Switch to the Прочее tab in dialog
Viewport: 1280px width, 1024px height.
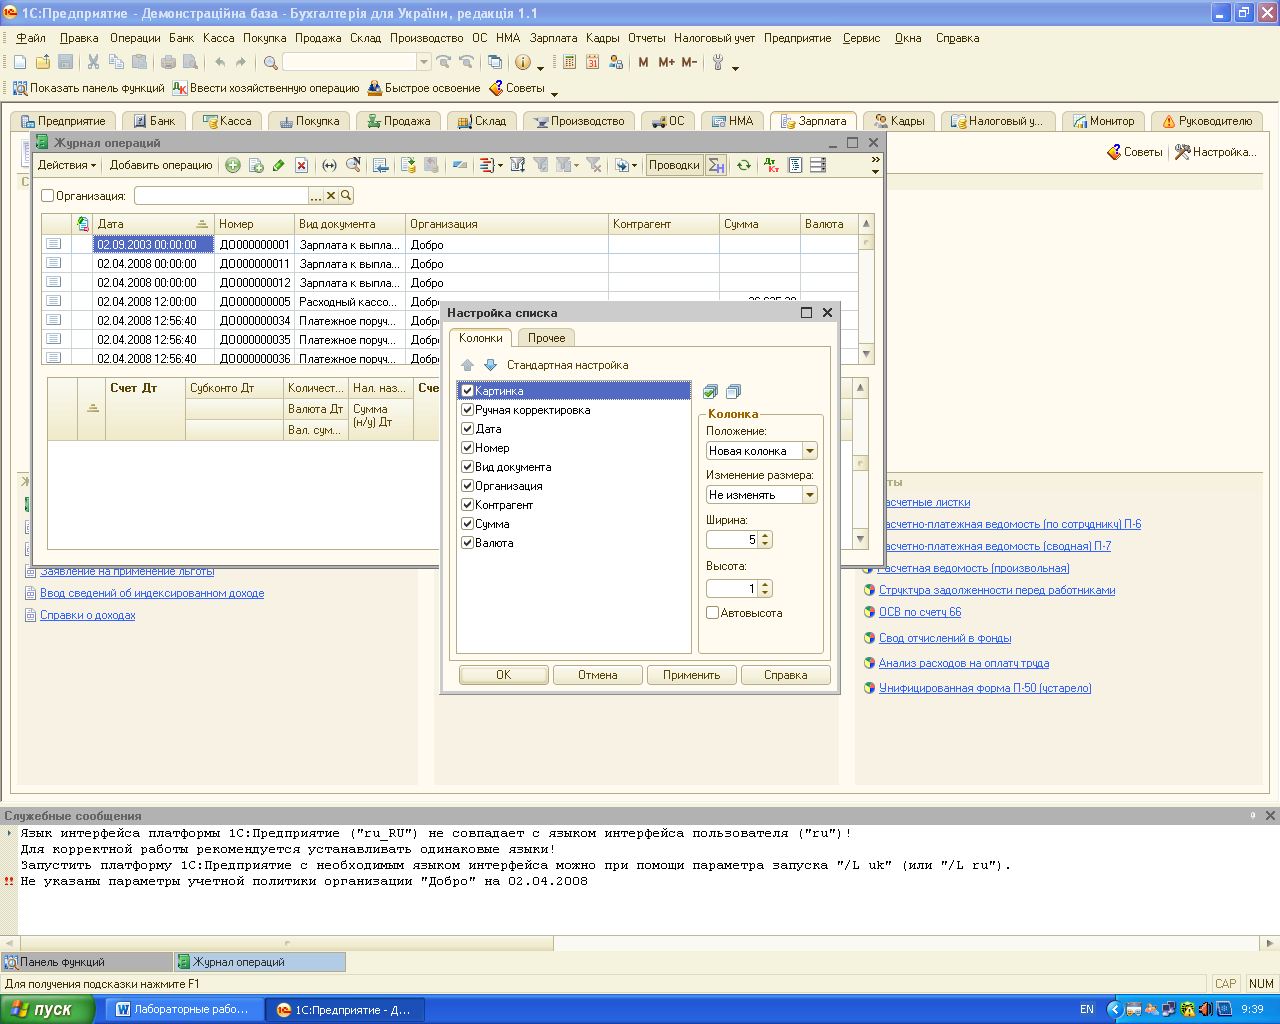547,338
